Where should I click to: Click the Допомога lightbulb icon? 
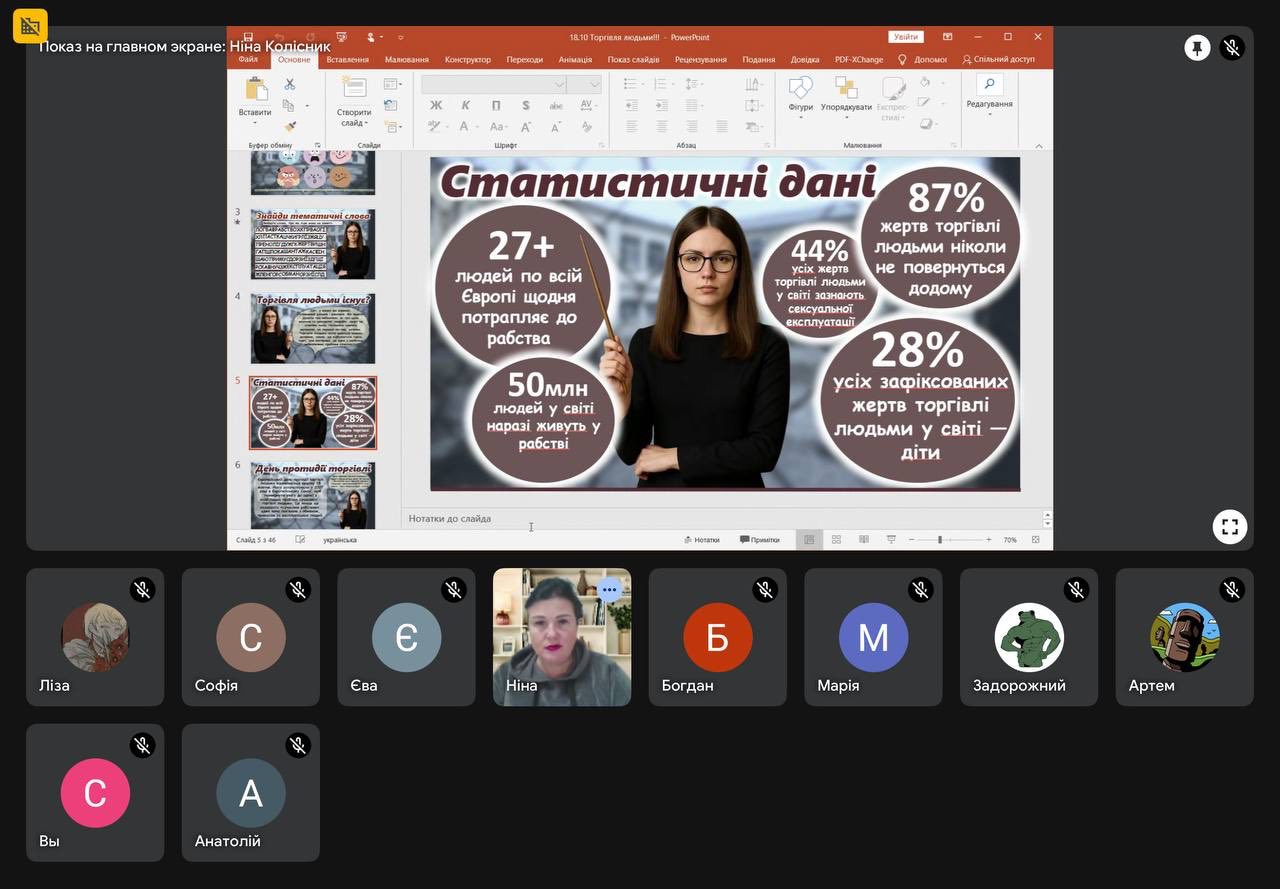point(902,60)
